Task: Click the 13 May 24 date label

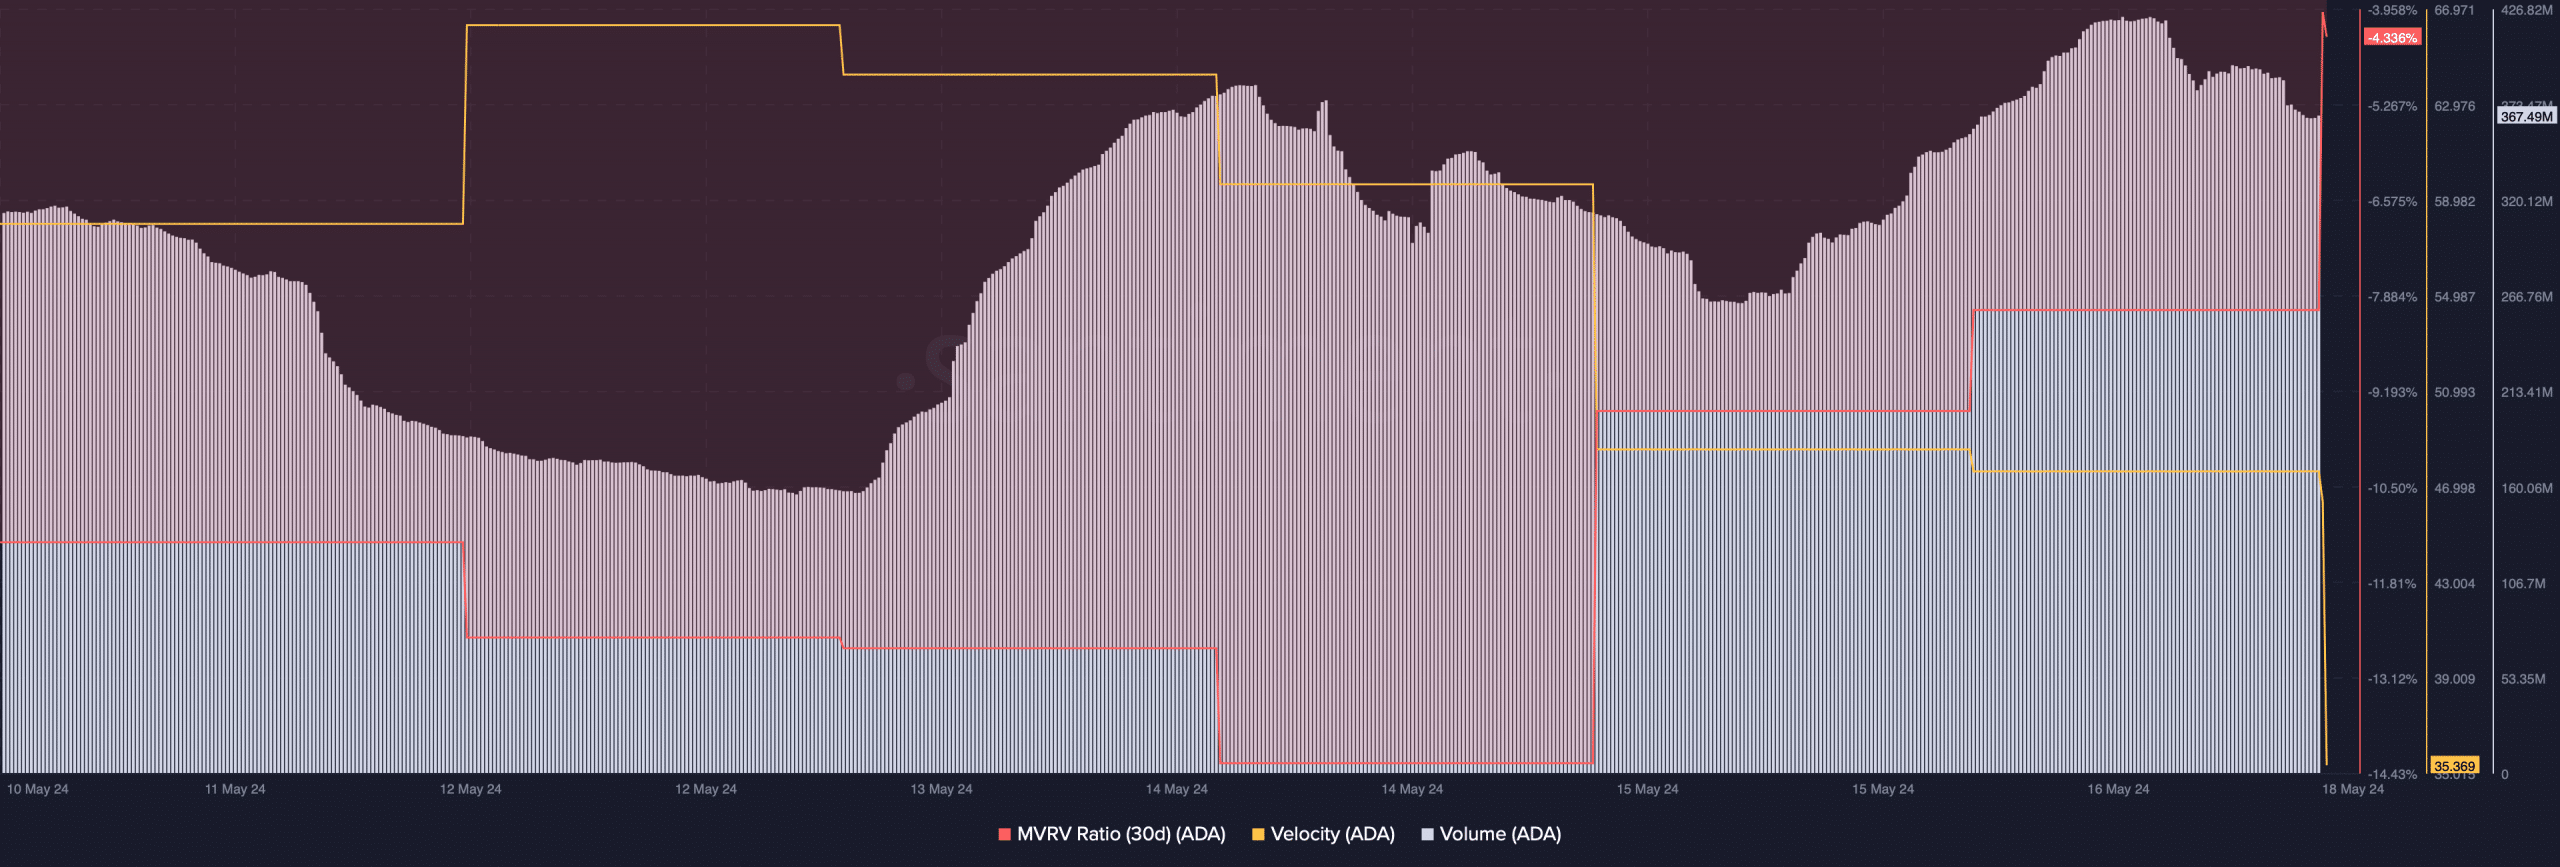Action: [x=941, y=789]
